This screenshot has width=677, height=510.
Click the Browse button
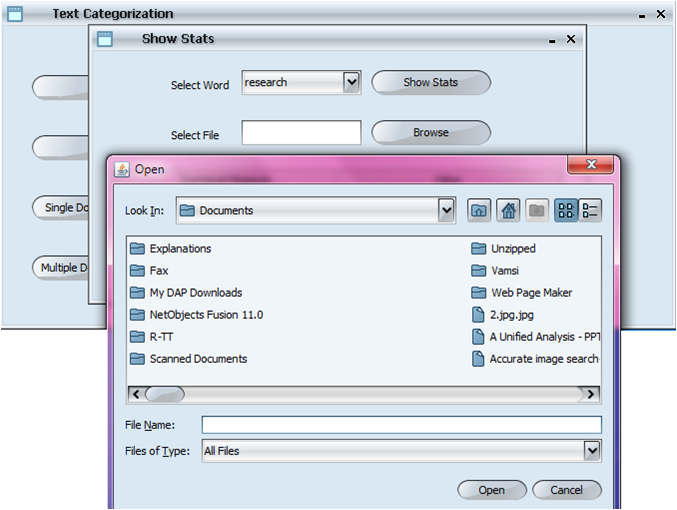431,132
